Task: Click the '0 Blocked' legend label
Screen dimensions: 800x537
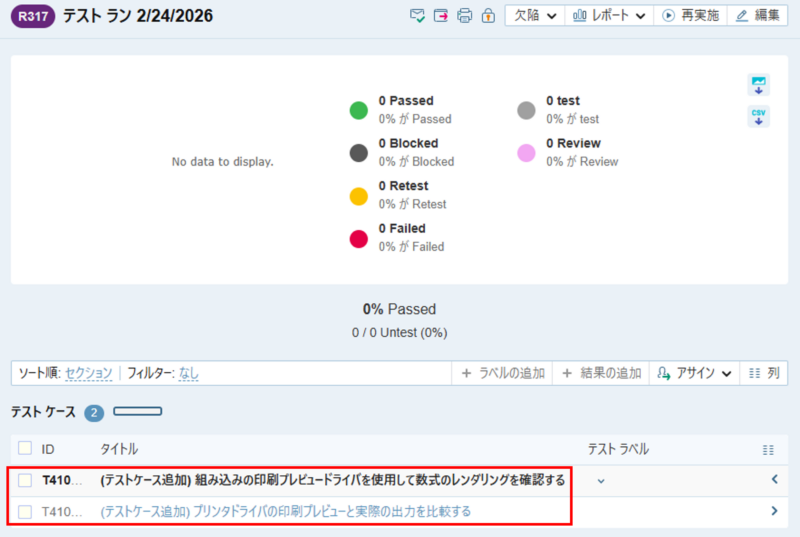Action: click(408, 143)
